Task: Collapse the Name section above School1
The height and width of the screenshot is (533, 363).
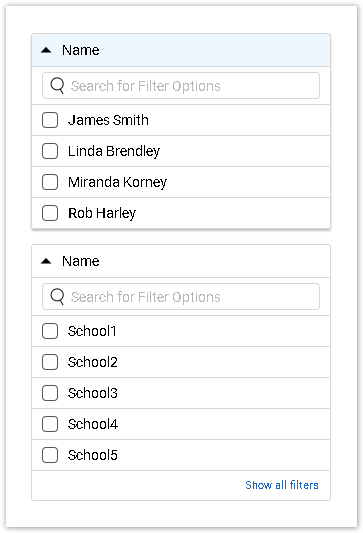Action: tap(46, 261)
